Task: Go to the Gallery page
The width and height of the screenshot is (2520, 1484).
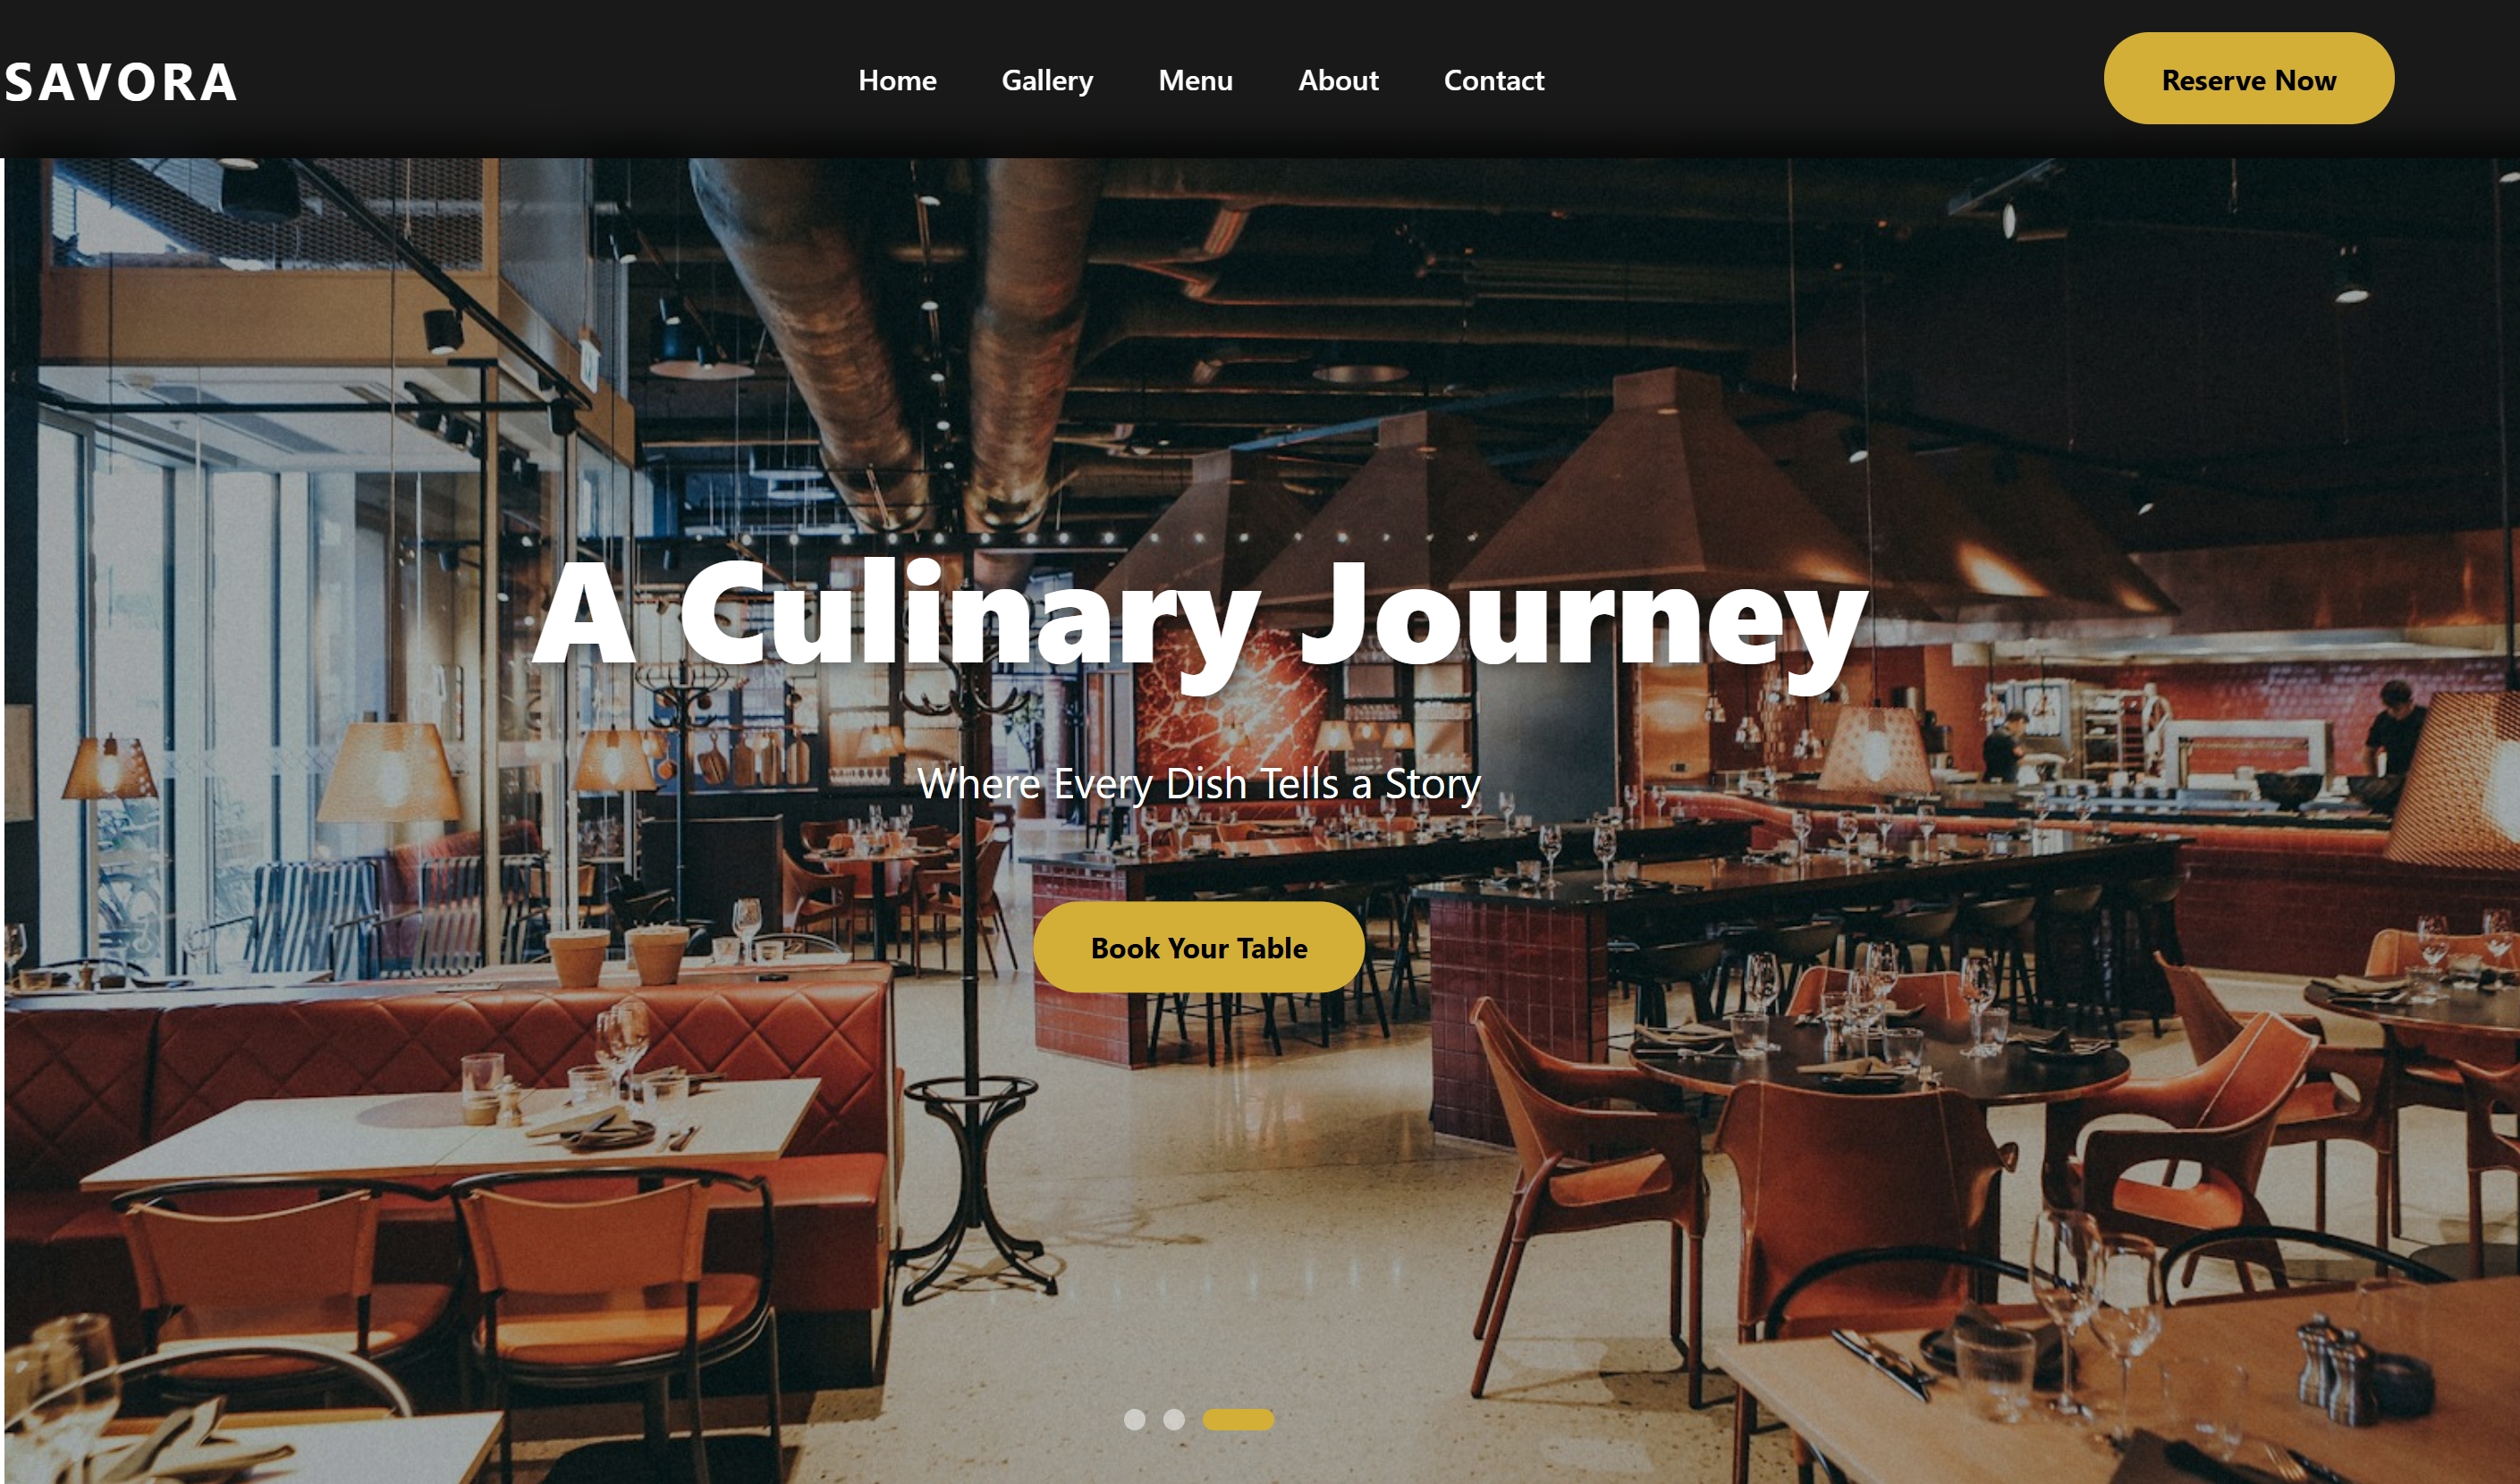Action: pos(1047,80)
